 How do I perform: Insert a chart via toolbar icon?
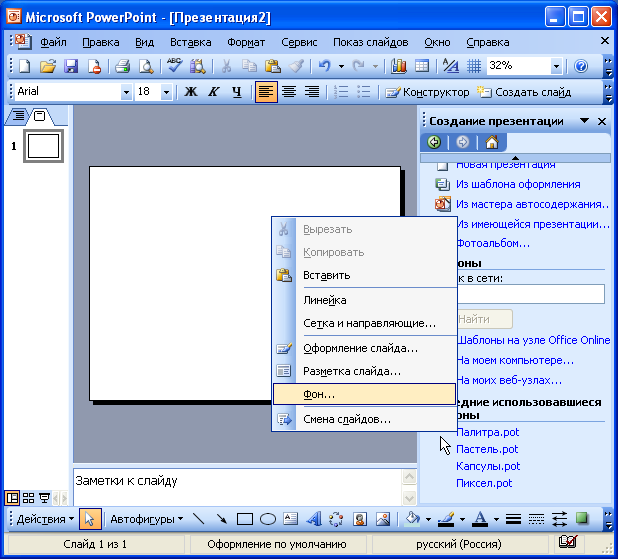[x=399, y=66]
